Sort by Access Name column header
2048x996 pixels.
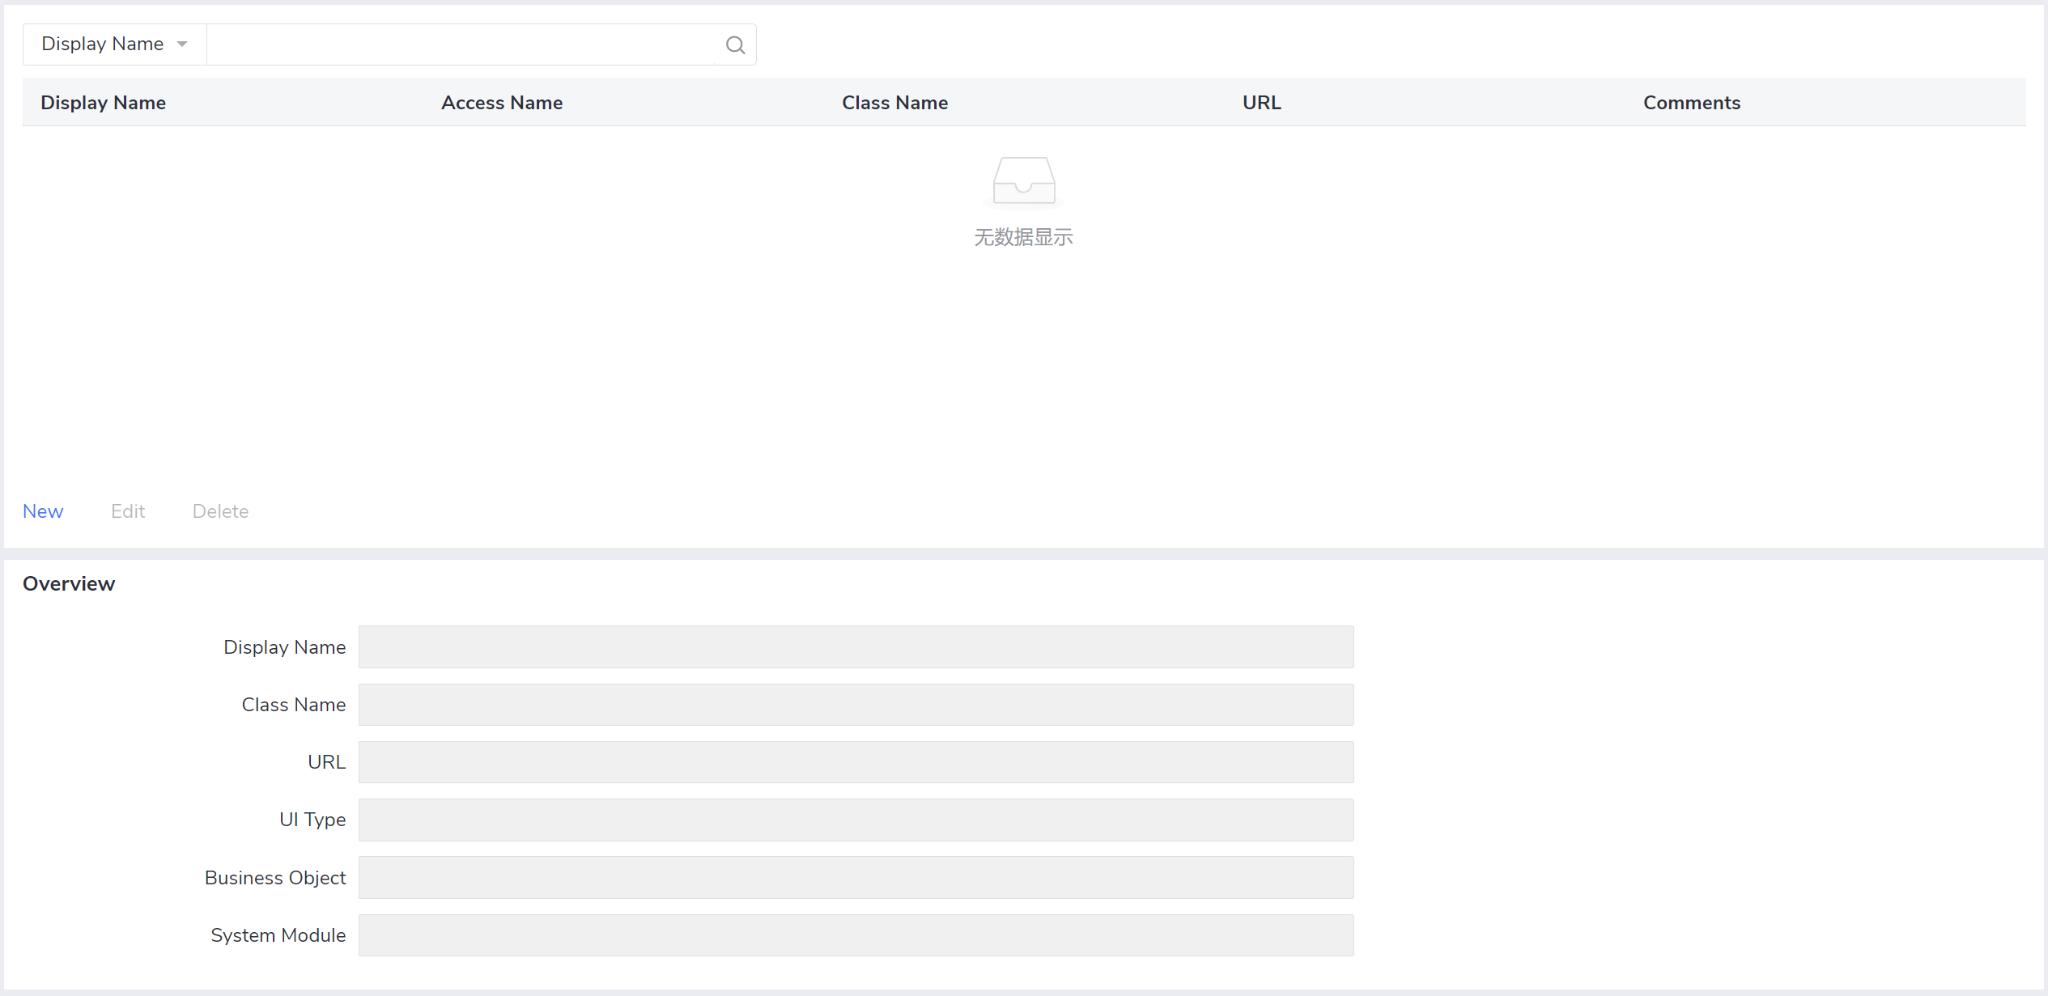coord(502,102)
